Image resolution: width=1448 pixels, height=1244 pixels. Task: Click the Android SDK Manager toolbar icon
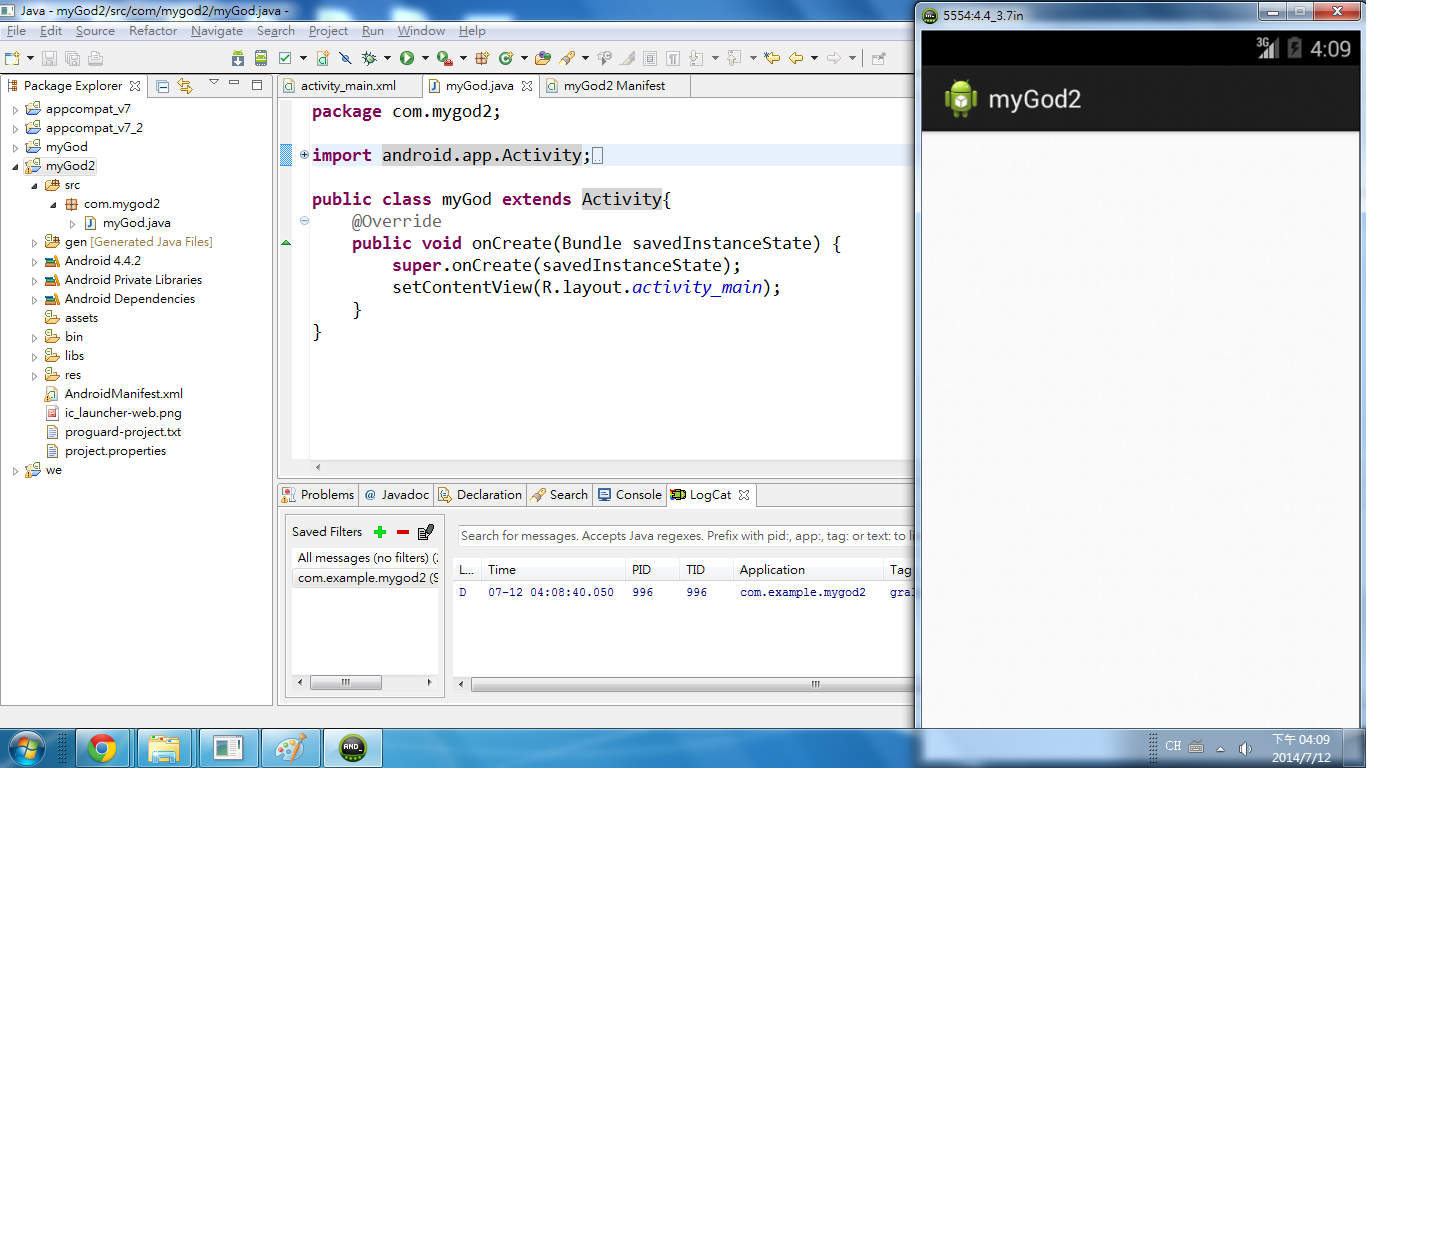(238, 58)
